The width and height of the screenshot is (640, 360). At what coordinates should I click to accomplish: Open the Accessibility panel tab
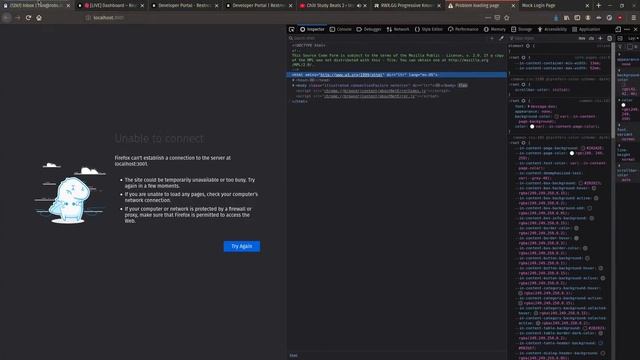pyautogui.click(x=552, y=29)
